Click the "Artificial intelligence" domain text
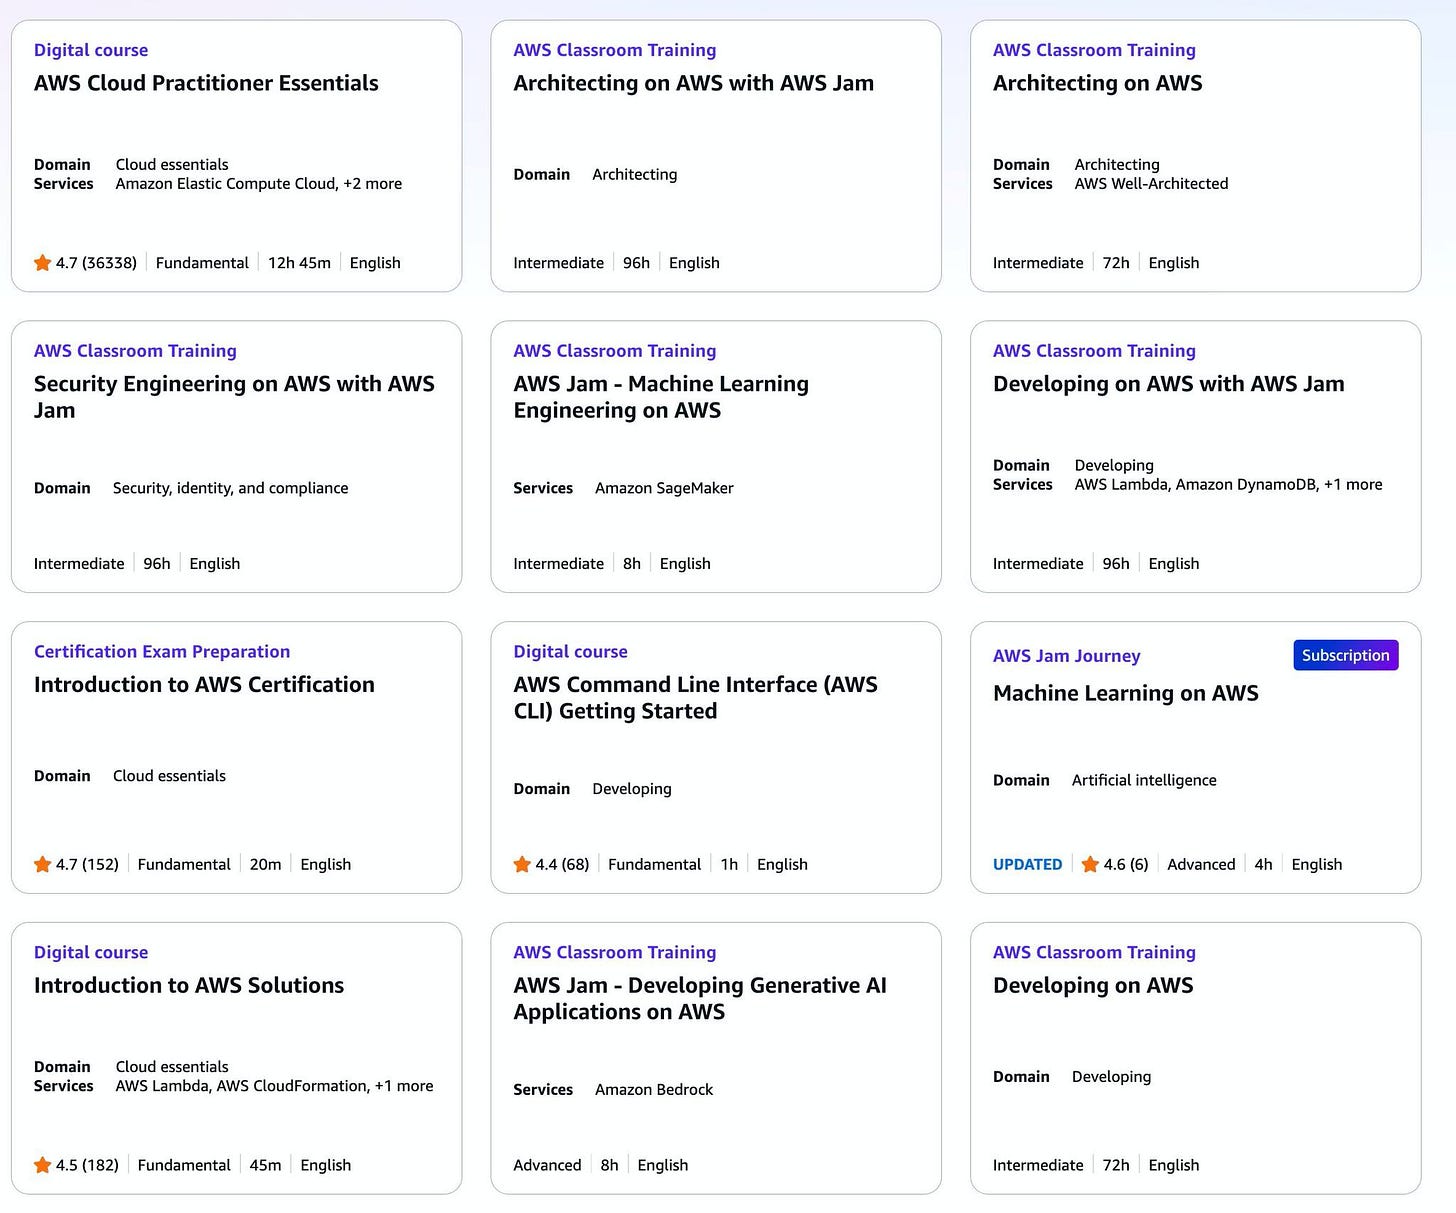 (1144, 780)
